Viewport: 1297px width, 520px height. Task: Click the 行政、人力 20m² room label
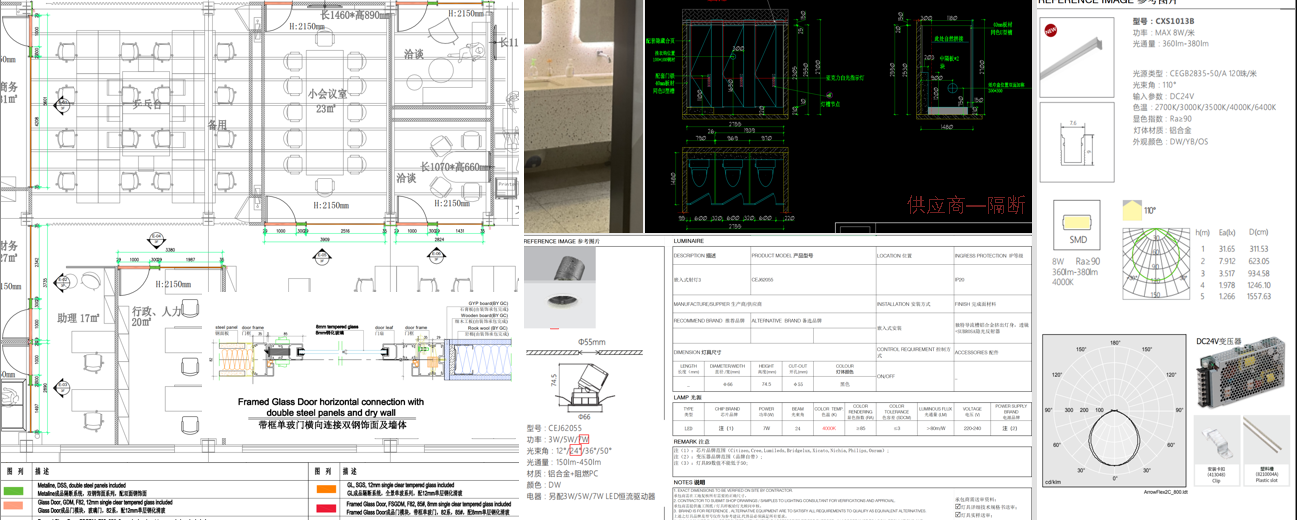pyautogui.click(x=156, y=316)
